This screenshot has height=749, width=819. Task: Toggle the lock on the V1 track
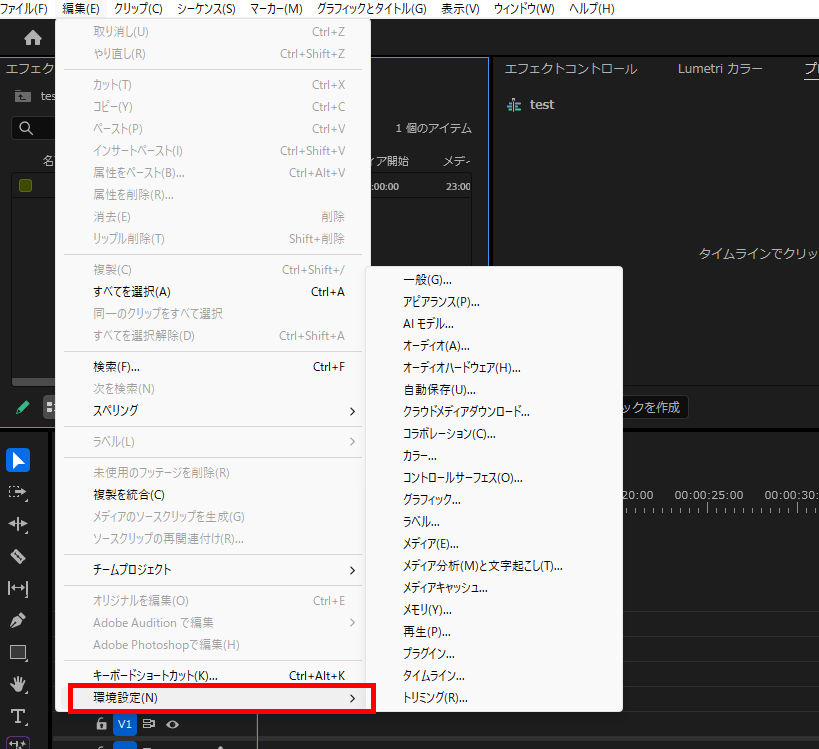tap(103, 725)
